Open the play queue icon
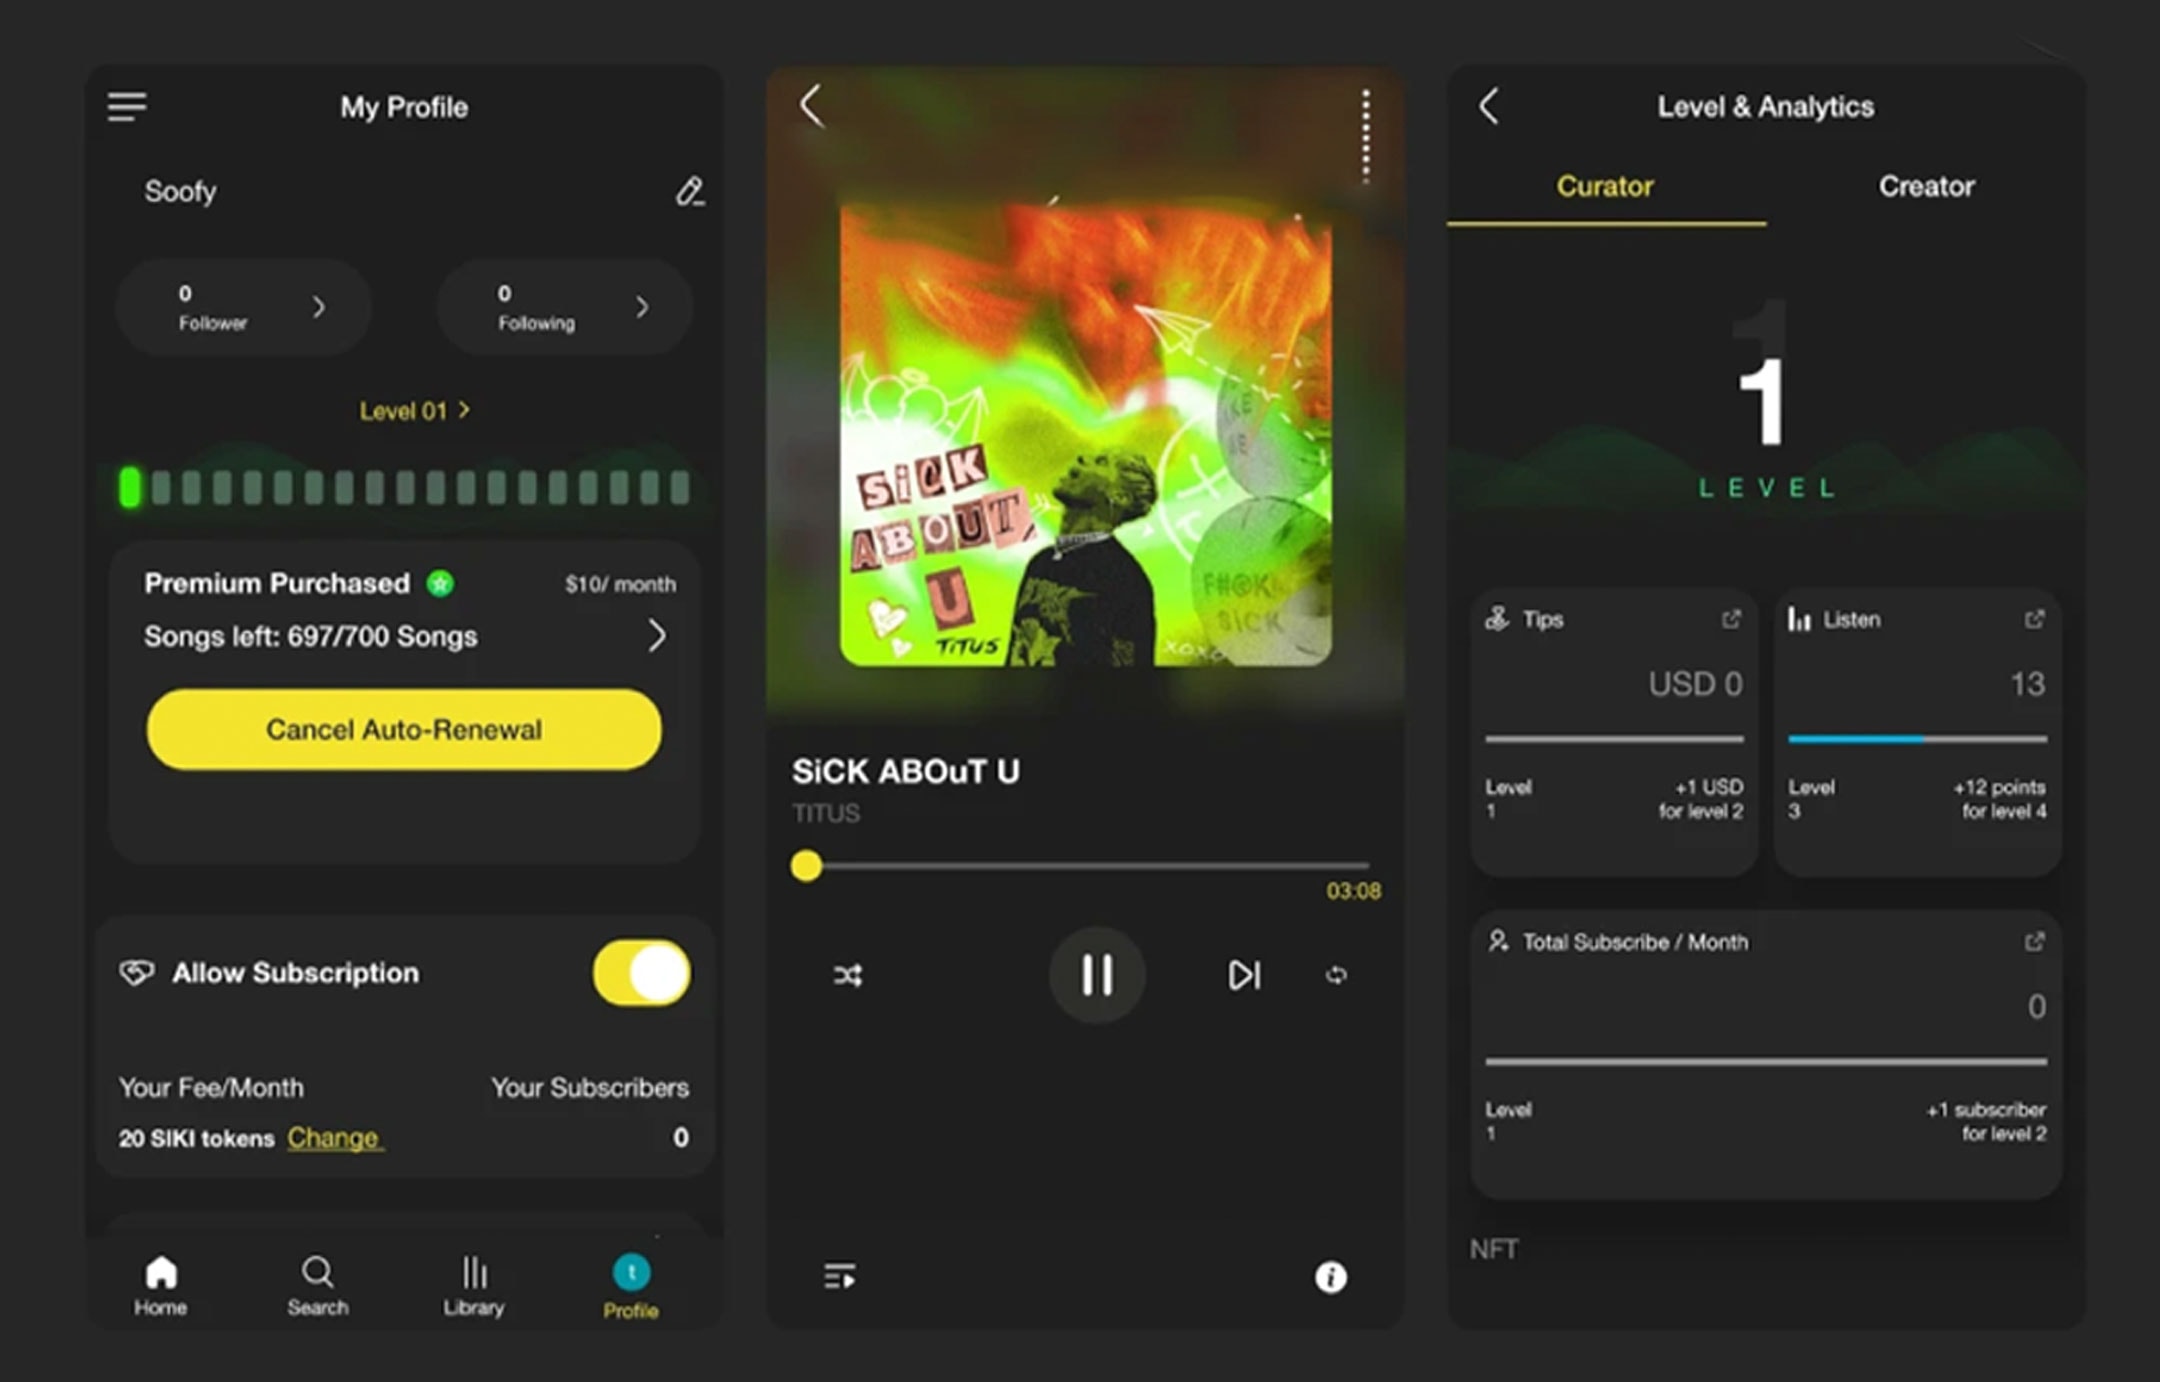 (x=839, y=1276)
